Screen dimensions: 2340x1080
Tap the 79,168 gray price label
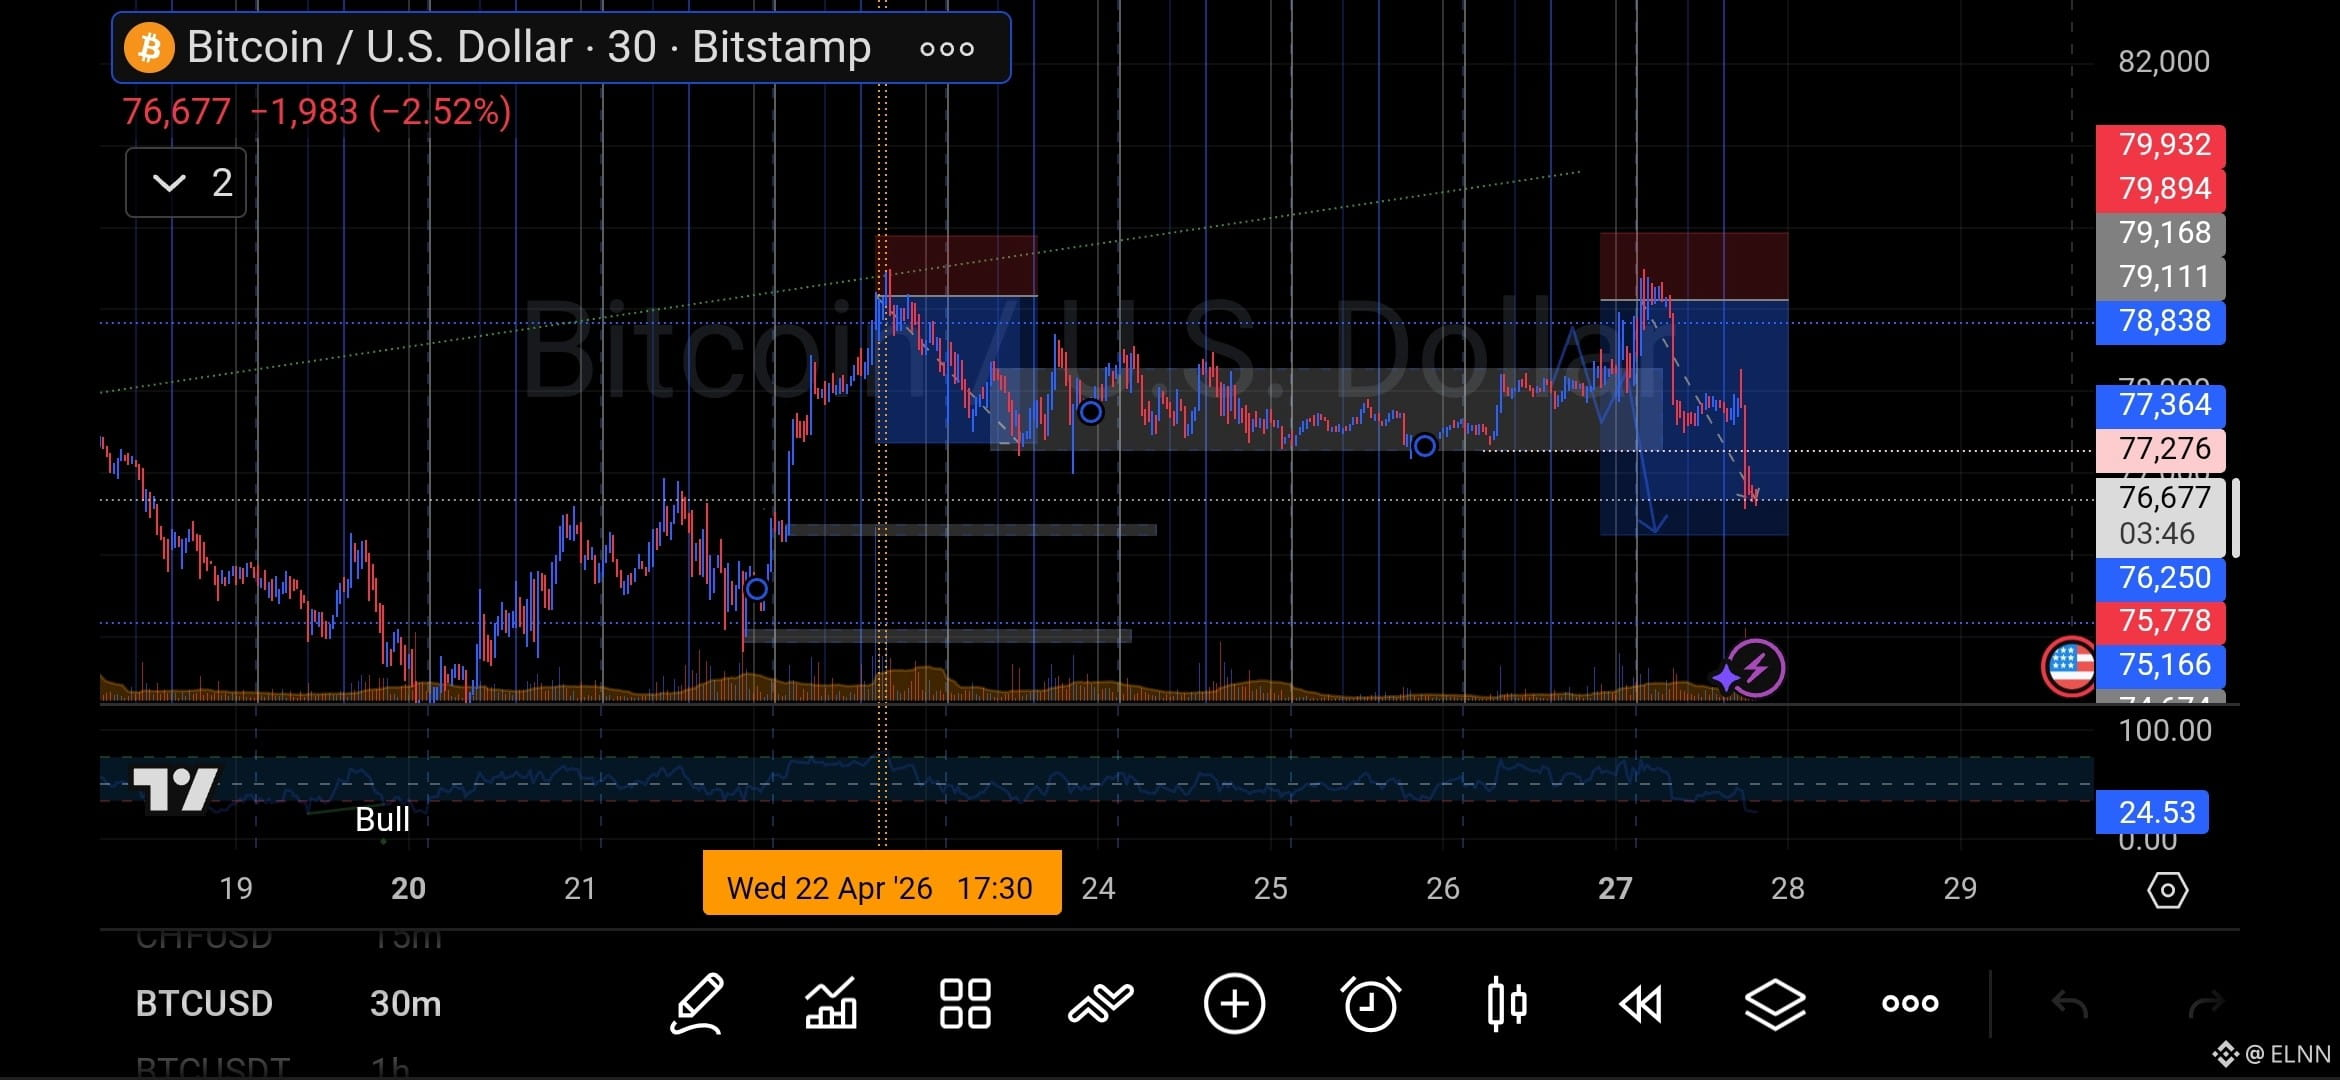click(2161, 233)
